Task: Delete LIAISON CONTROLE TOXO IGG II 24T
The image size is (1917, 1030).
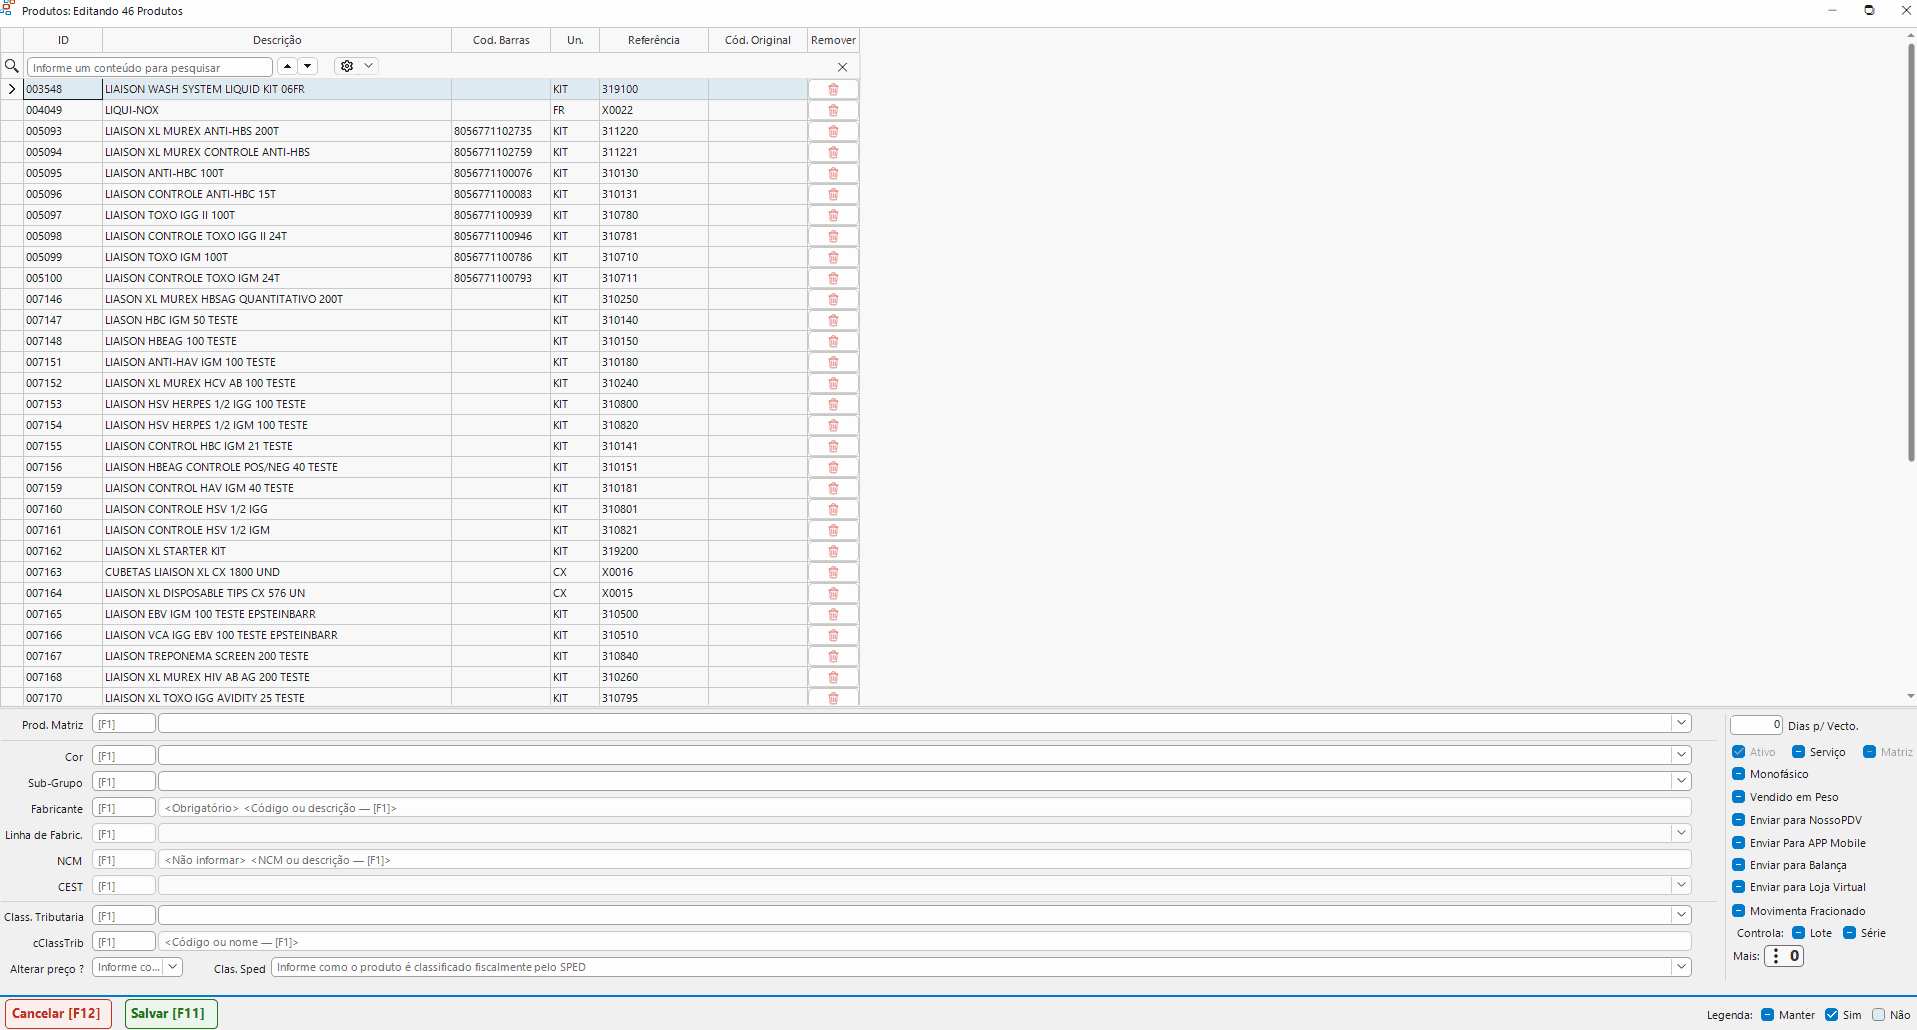Action: pos(833,236)
